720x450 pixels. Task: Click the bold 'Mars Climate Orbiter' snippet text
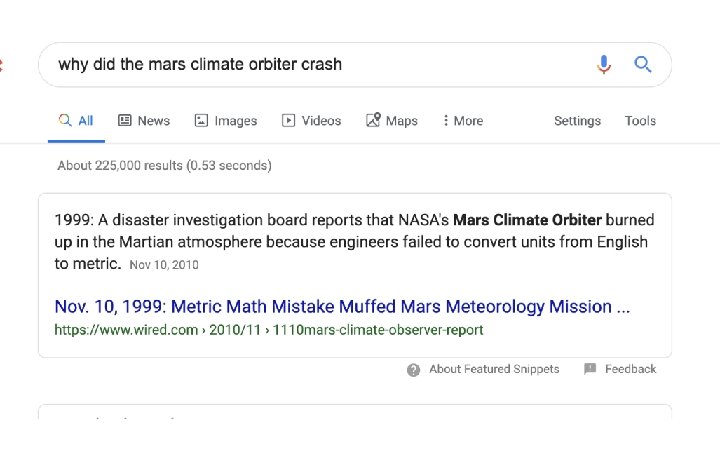click(527, 219)
